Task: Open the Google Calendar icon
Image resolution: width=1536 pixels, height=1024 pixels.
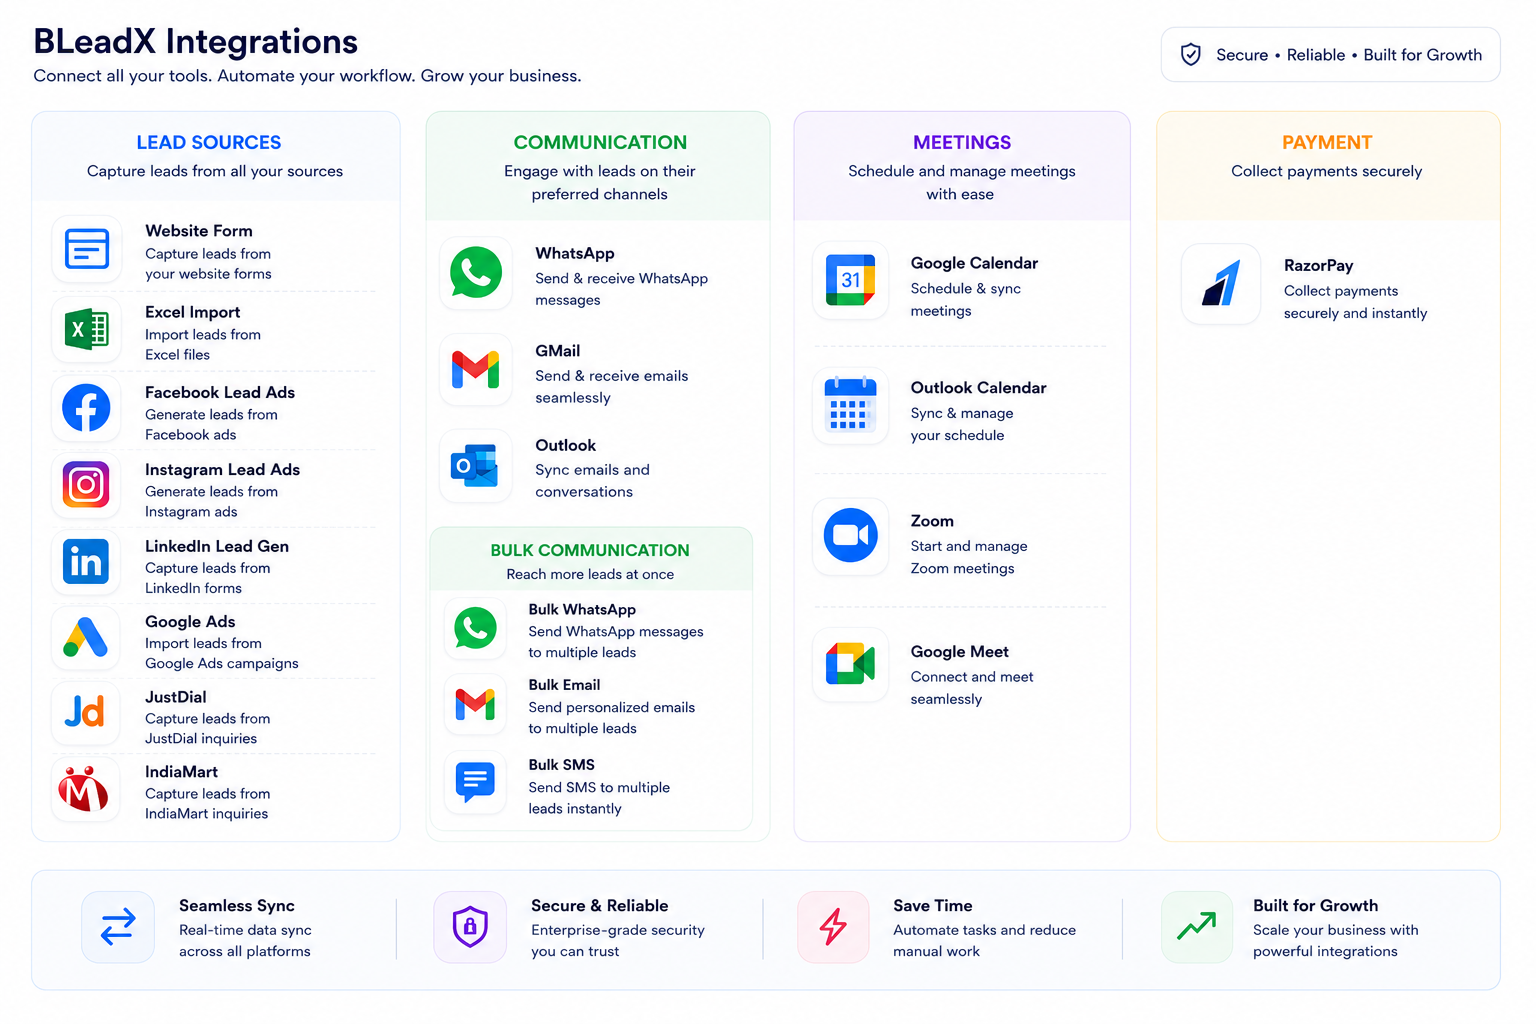Action: tap(851, 280)
